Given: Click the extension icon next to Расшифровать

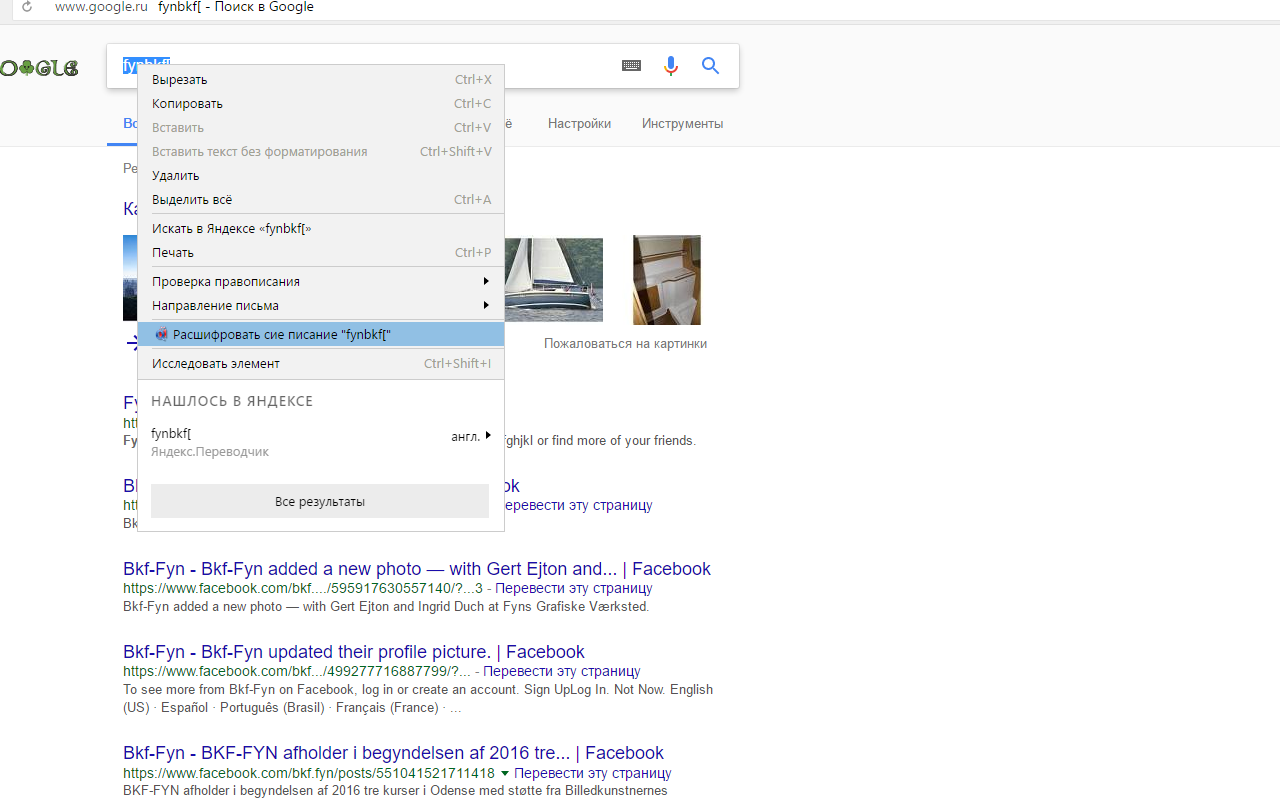Looking at the screenshot, I should tap(161, 334).
